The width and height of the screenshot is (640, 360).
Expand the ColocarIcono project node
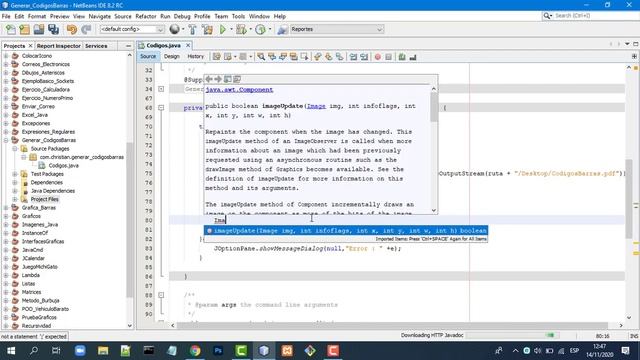click(x=6, y=56)
